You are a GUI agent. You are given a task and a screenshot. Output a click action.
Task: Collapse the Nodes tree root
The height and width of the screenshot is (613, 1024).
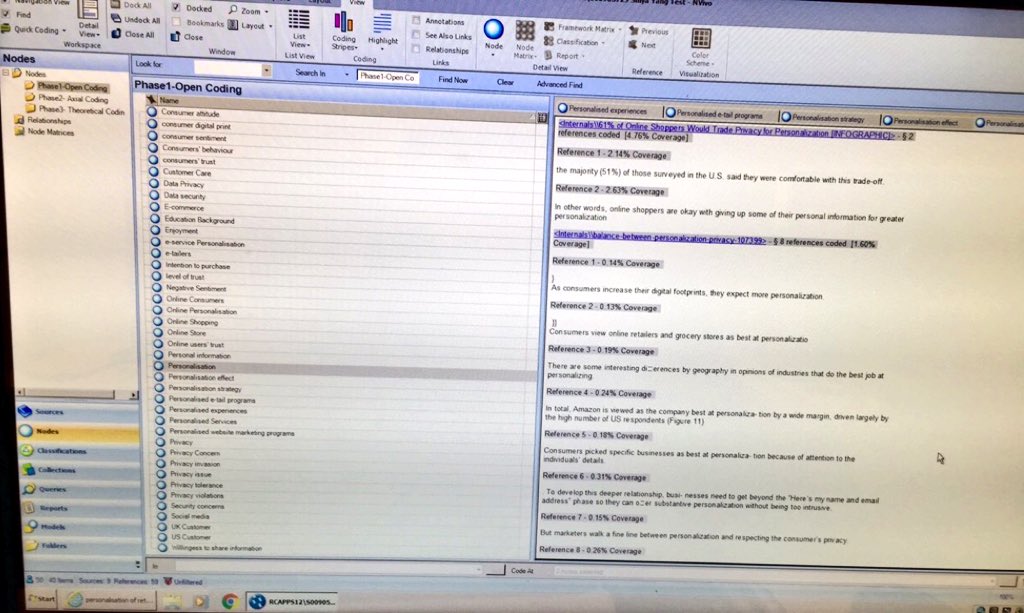click(6, 73)
